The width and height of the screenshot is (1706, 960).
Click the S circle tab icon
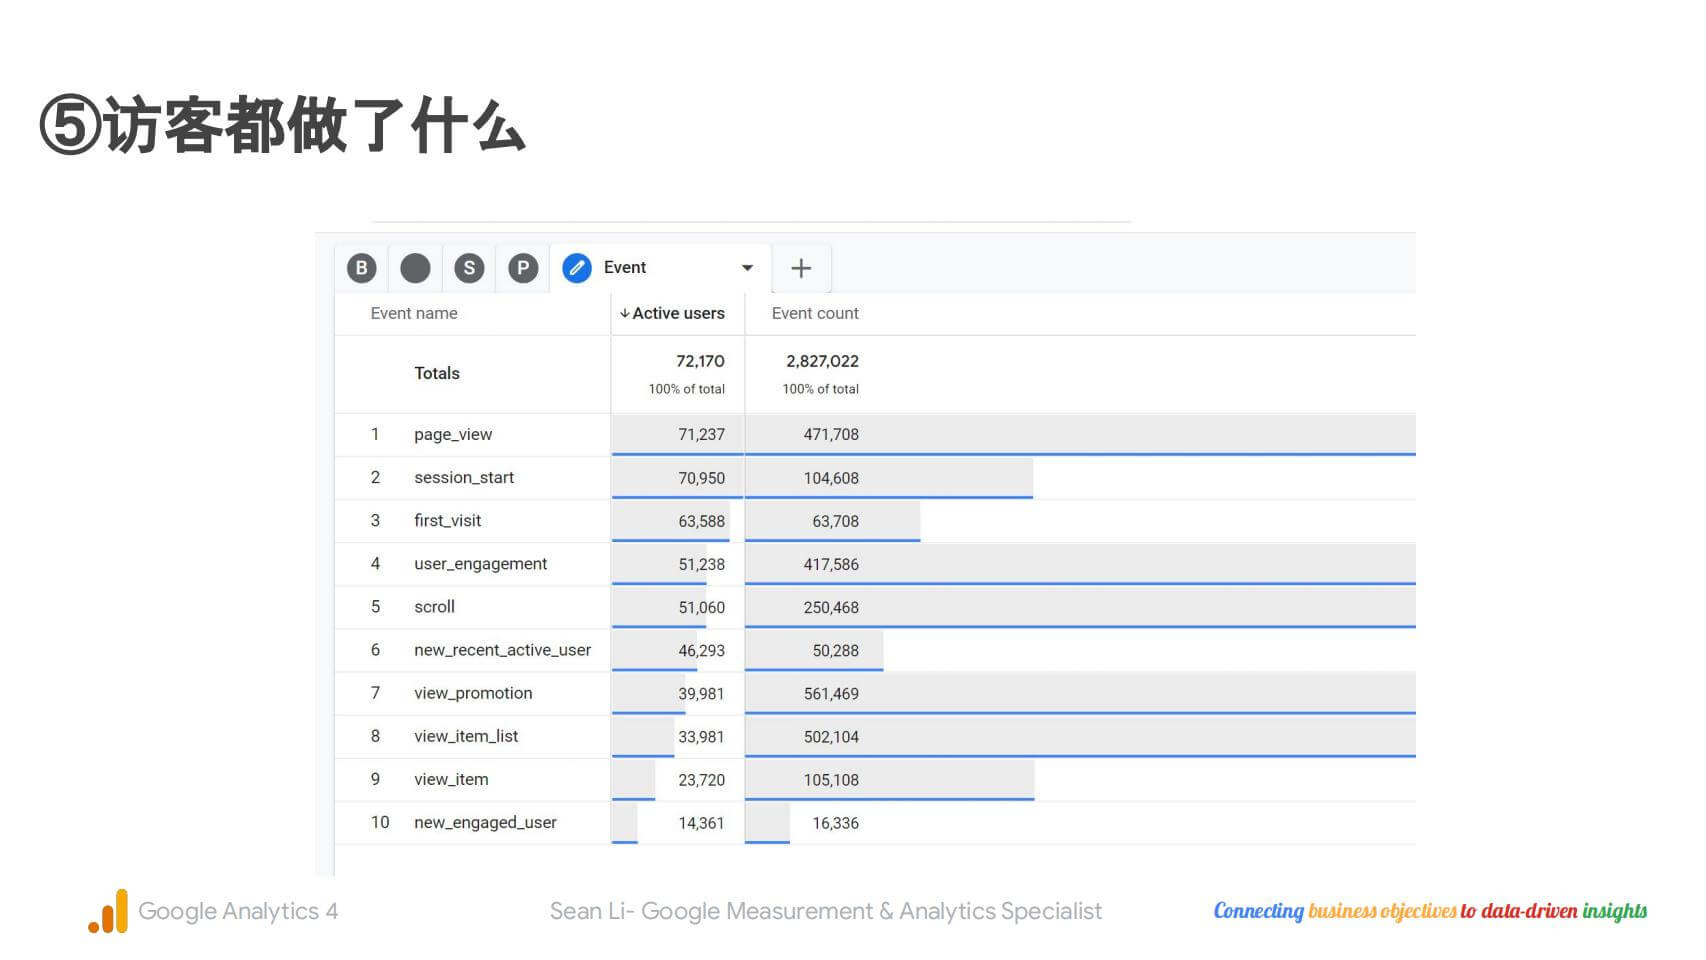(x=469, y=268)
